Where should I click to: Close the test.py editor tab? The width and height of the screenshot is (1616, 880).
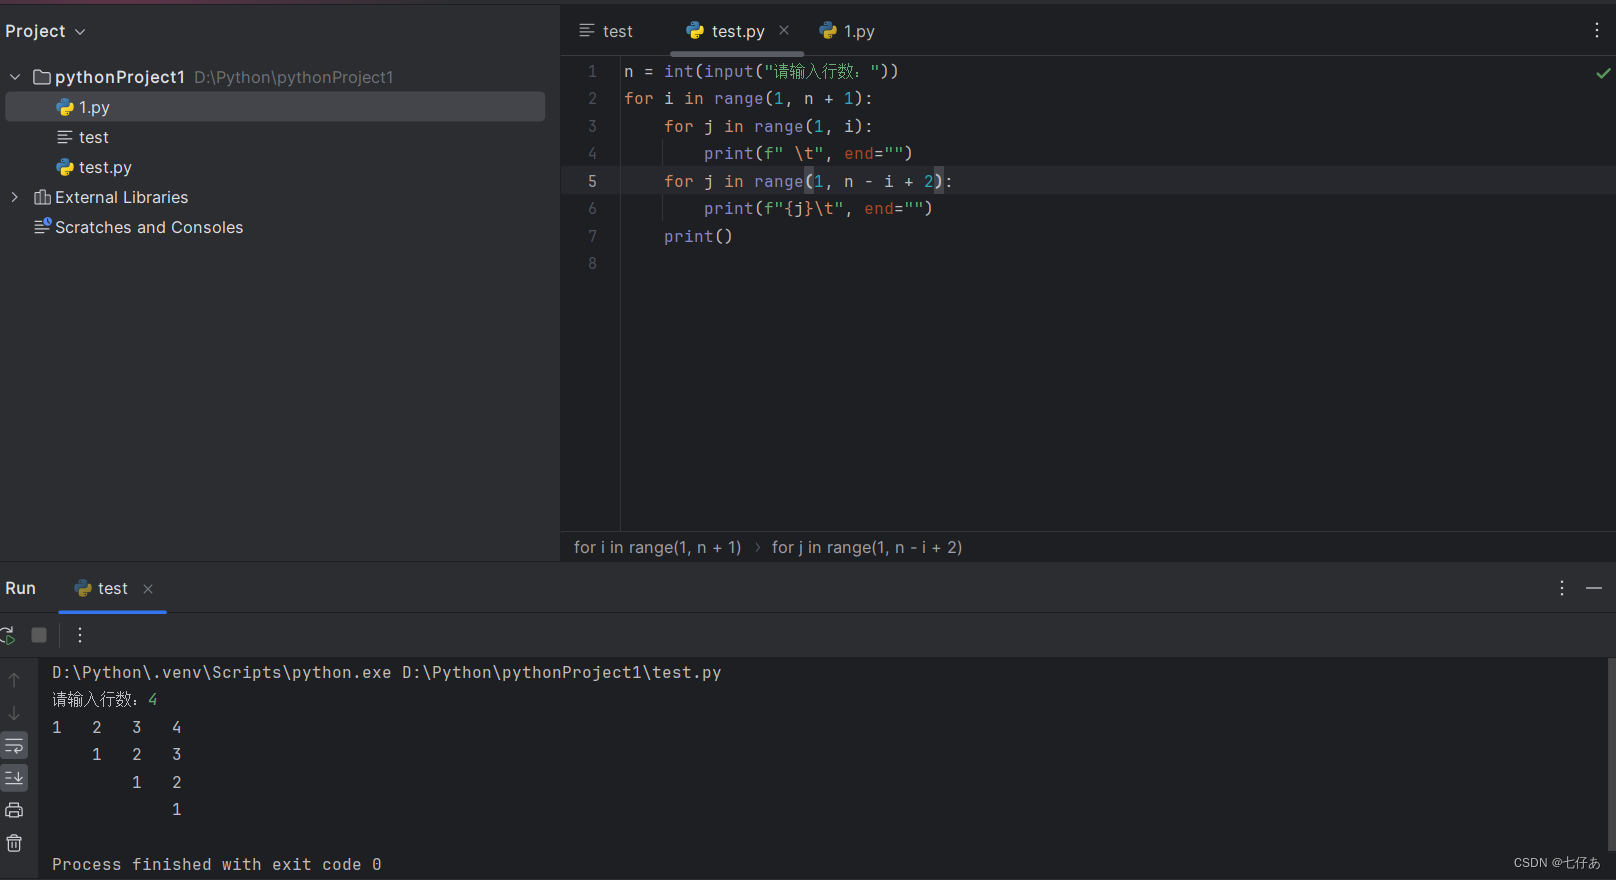tap(784, 31)
